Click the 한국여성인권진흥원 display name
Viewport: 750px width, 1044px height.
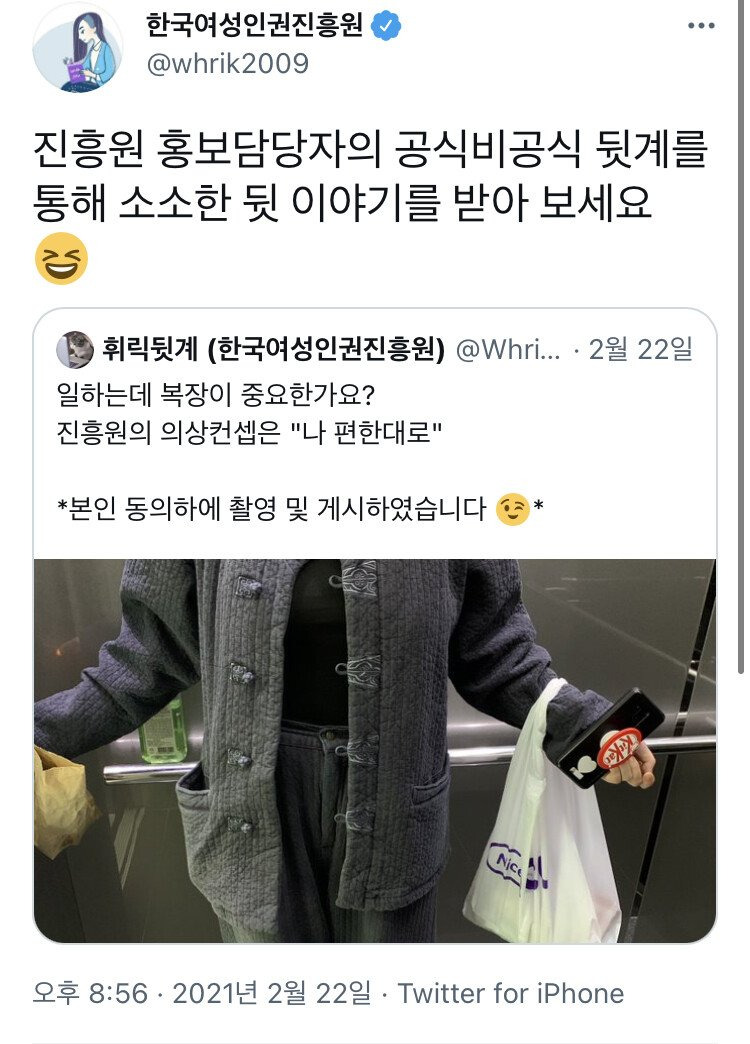click(x=255, y=25)
